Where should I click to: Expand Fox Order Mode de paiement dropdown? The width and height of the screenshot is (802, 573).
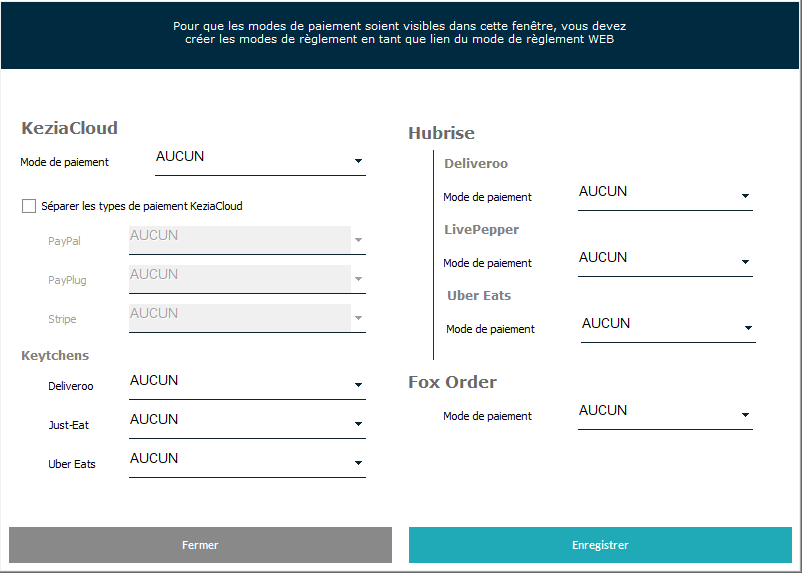tap(745, 415)
